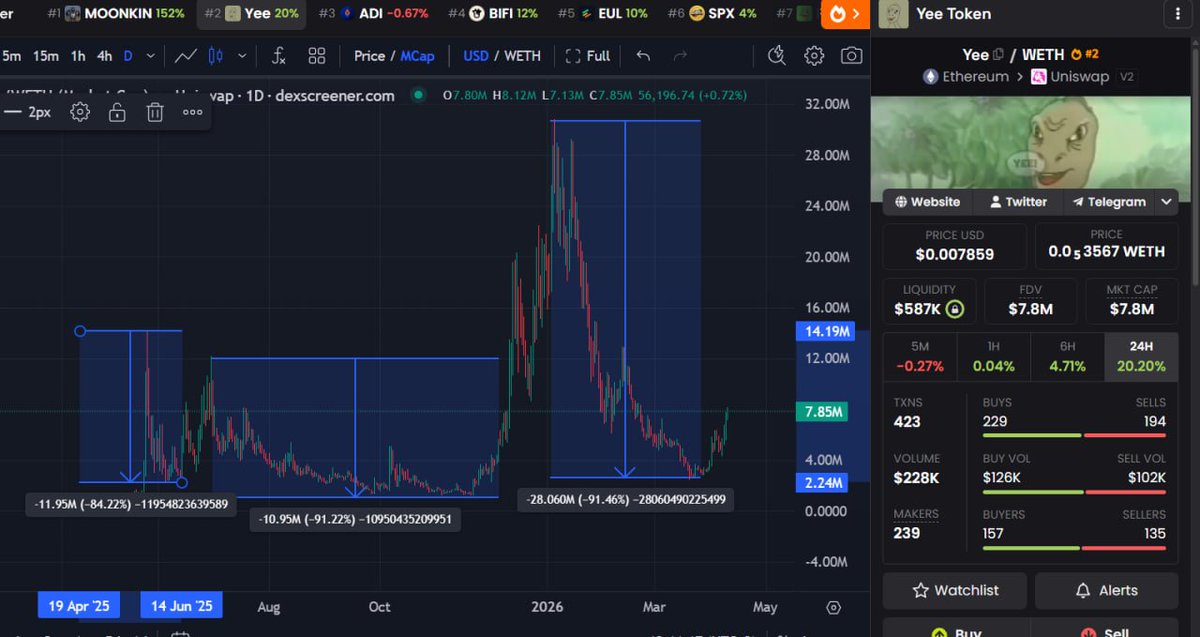Expand more social links chevron
Viewport: 1200px width, 637px height.
point(1166,202)
